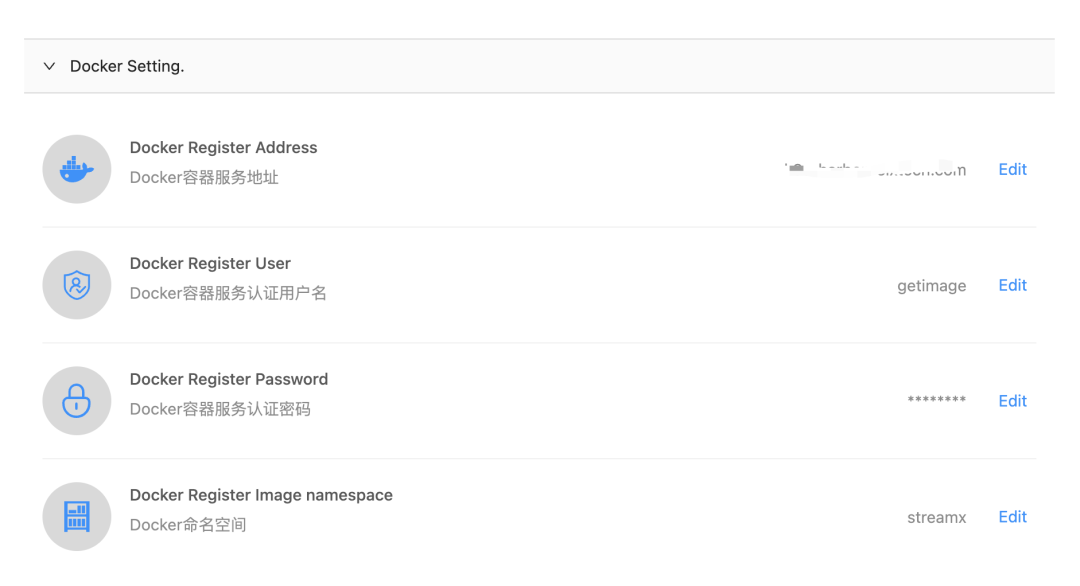This screenshot has width=1080, height=586.
Task: Click the Docker容器服务地址 description text
Action: coord(204,178)
